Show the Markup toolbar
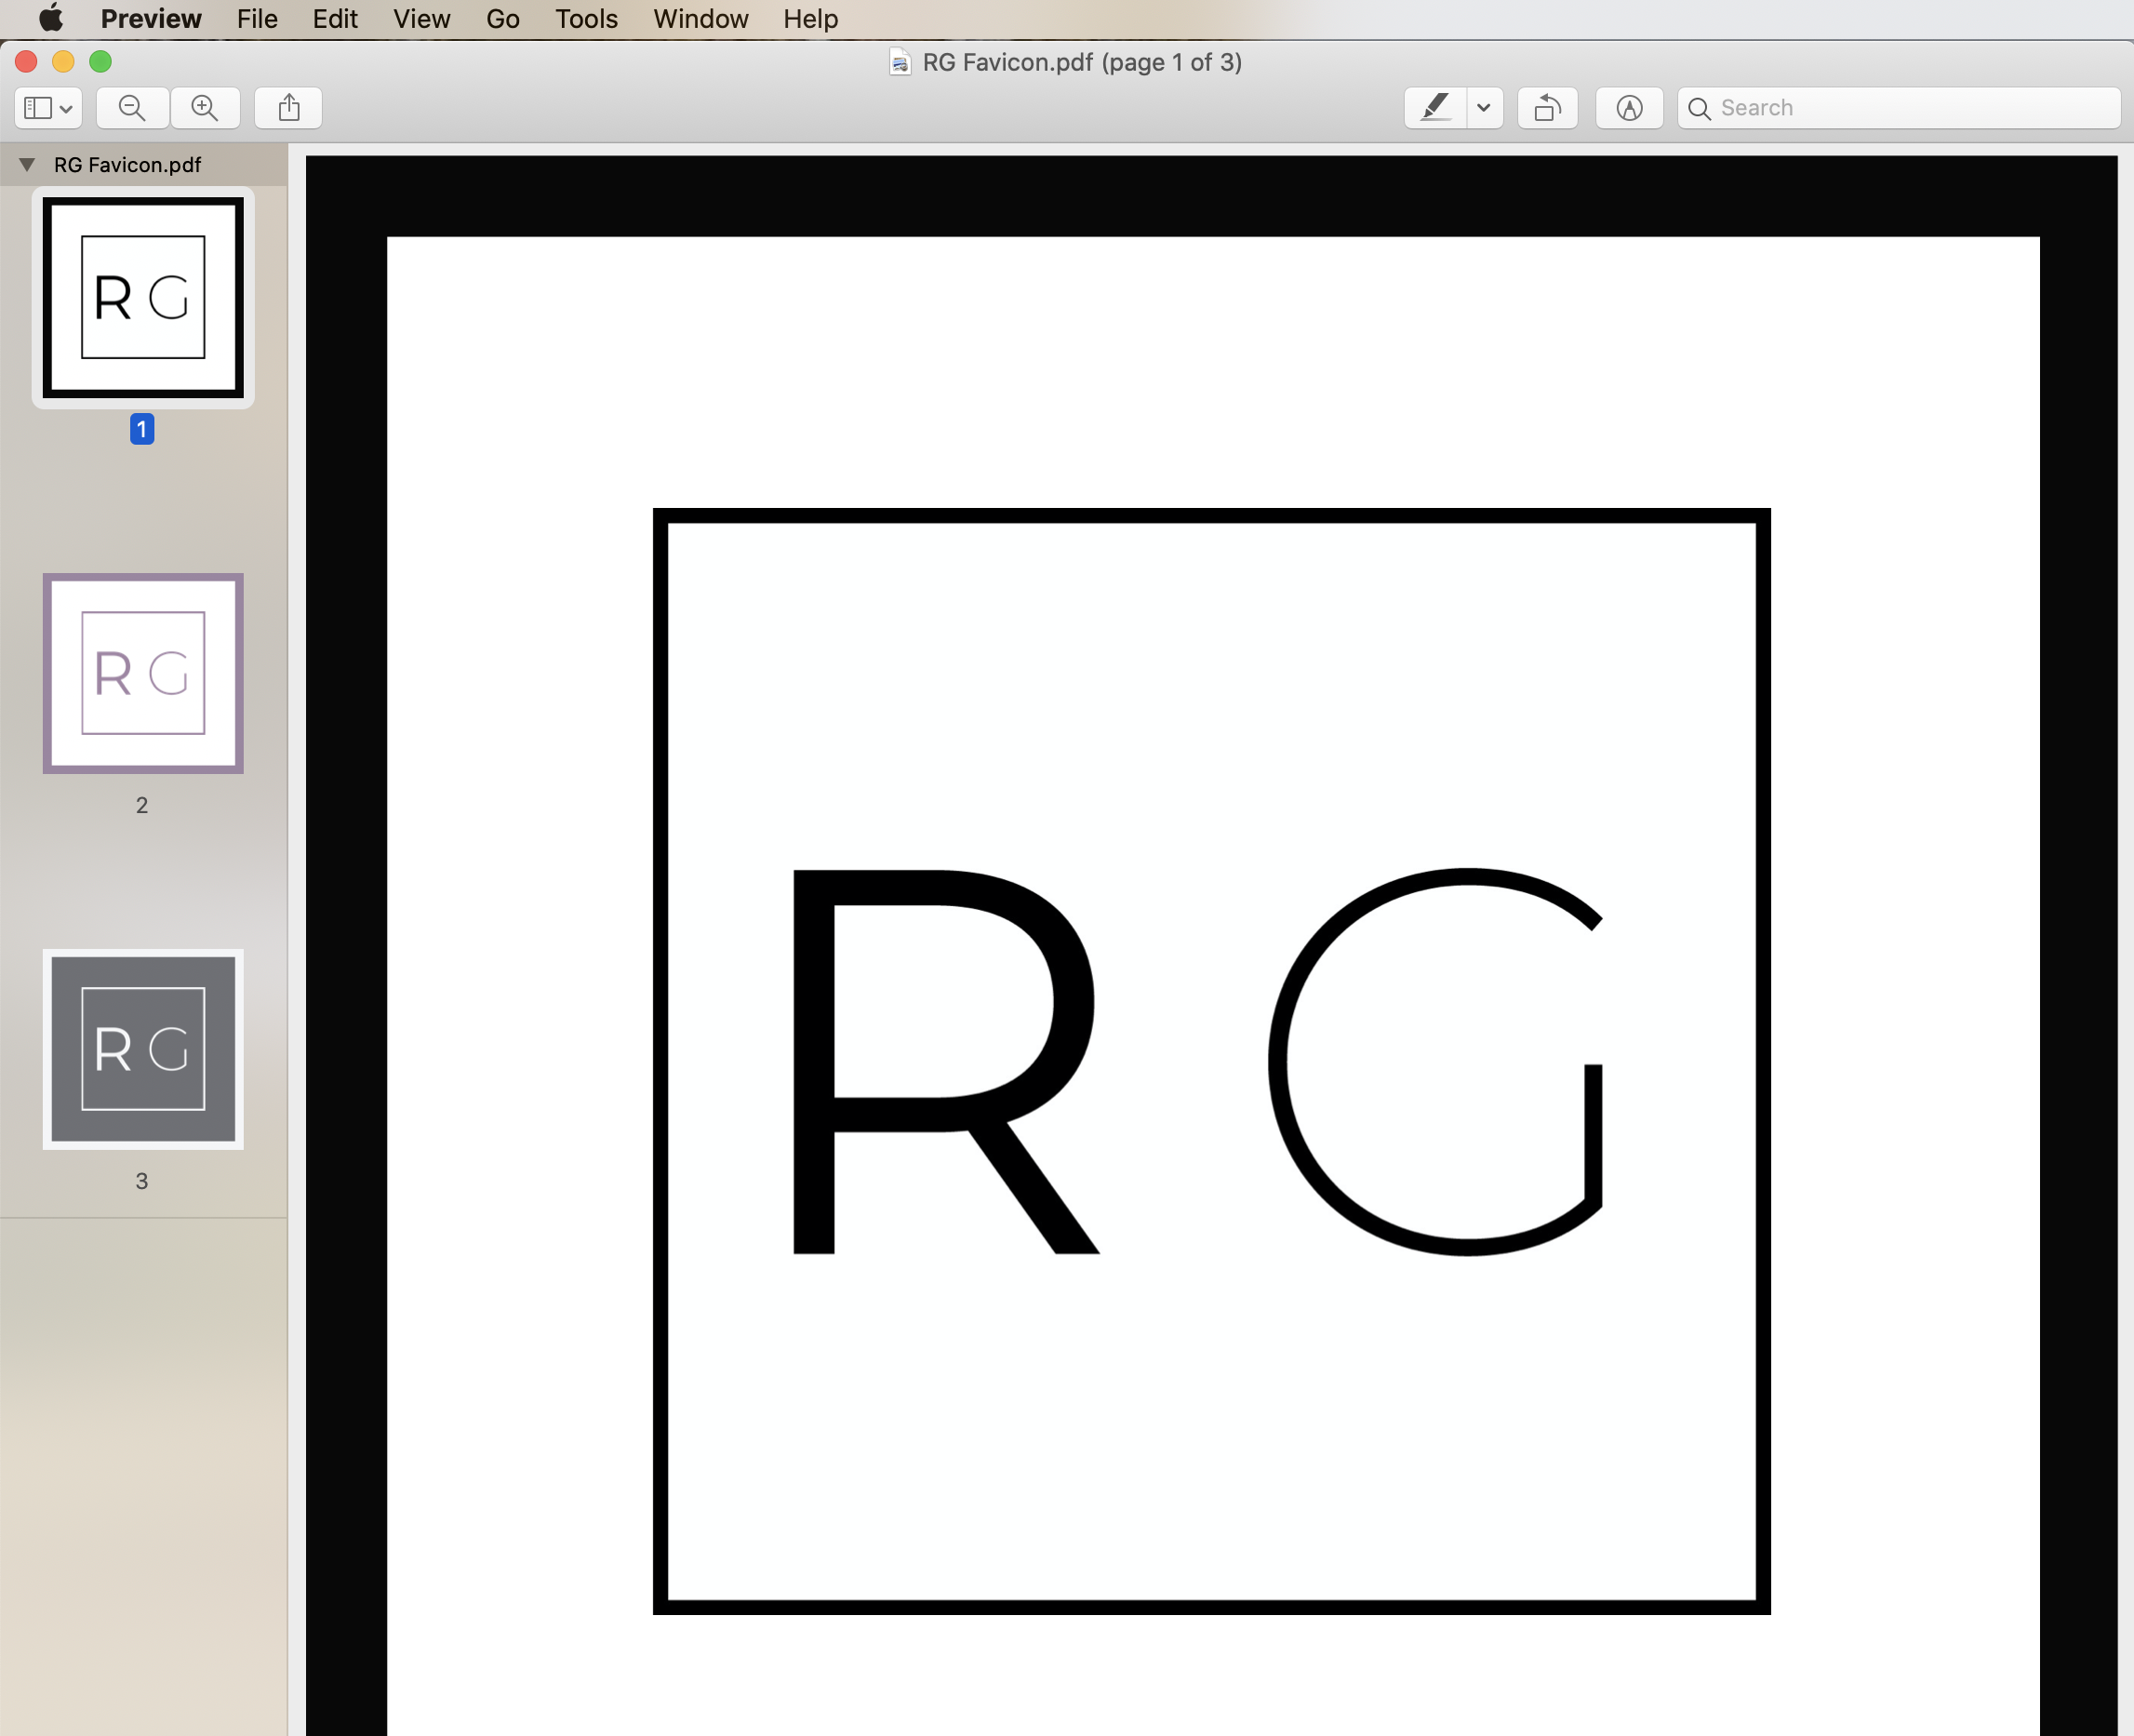The width and height of the screenshot is (2134, 1736). 1629,108
